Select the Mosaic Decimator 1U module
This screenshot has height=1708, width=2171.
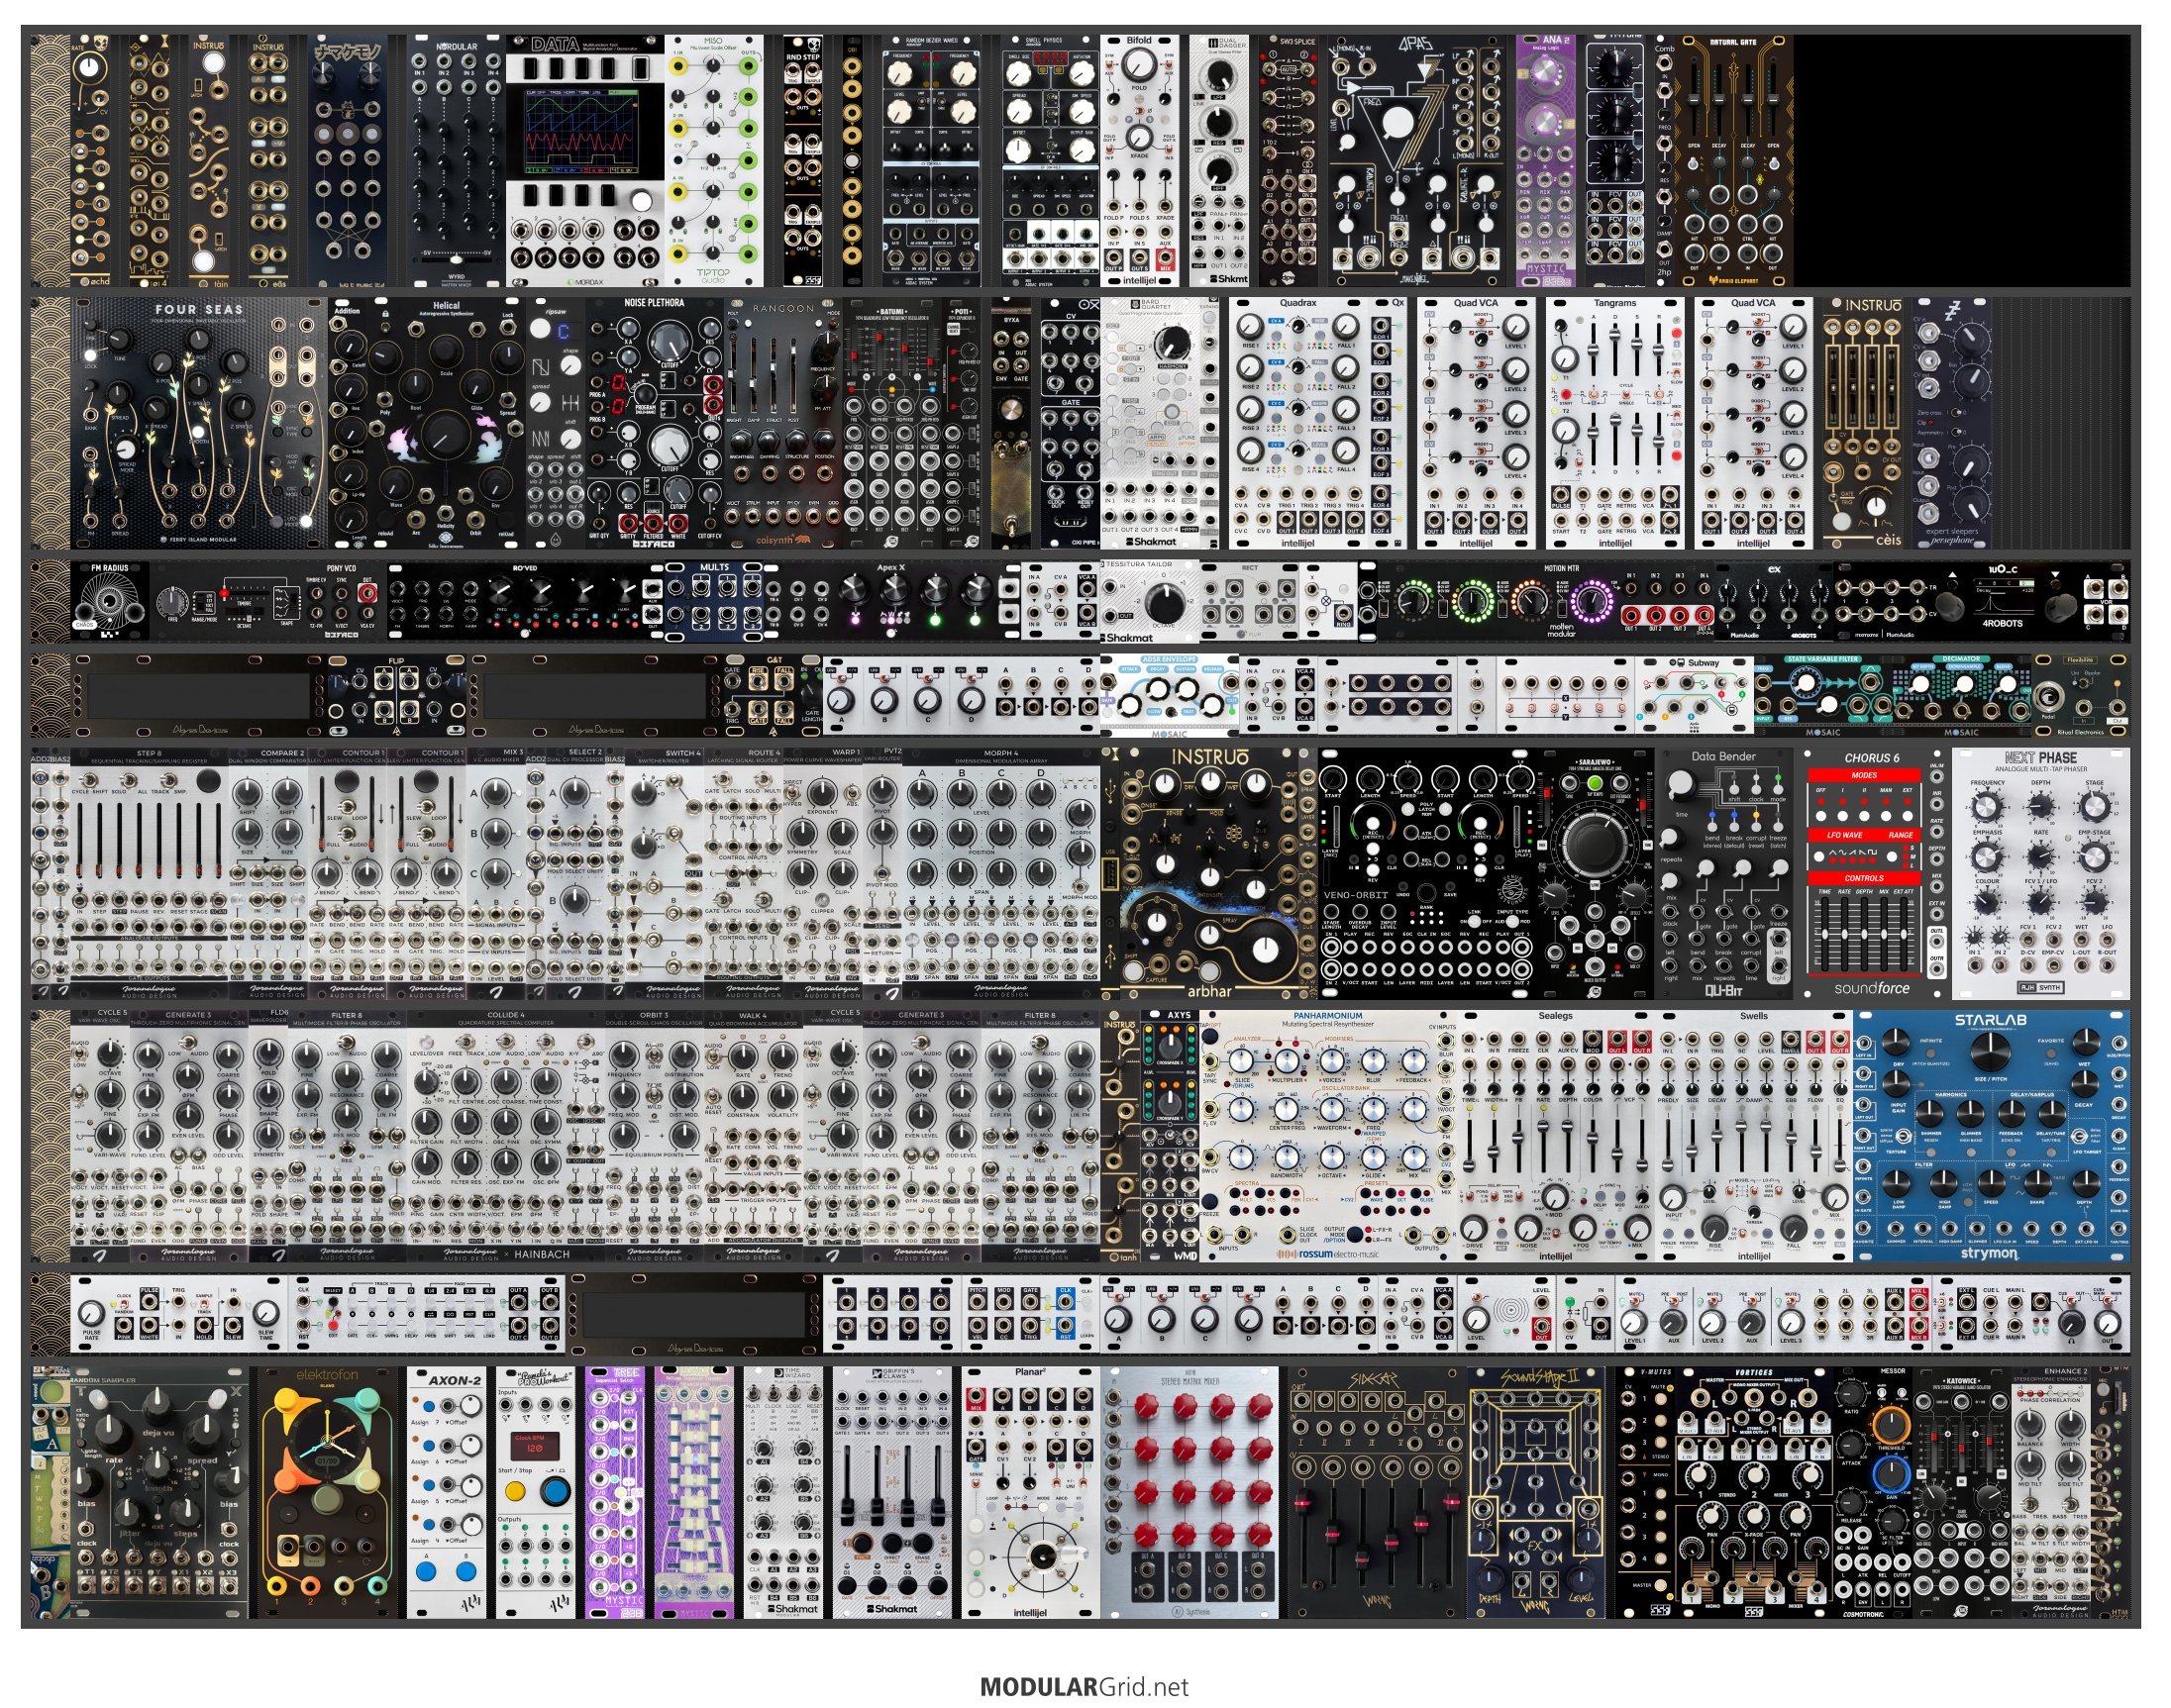1961,695
